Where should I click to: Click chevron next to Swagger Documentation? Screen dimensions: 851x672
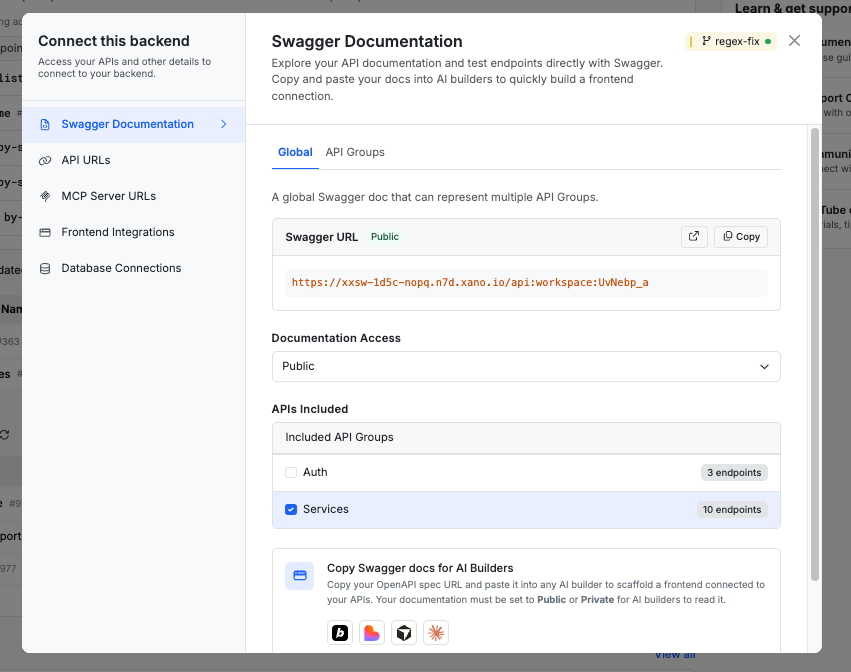[224, 124]
